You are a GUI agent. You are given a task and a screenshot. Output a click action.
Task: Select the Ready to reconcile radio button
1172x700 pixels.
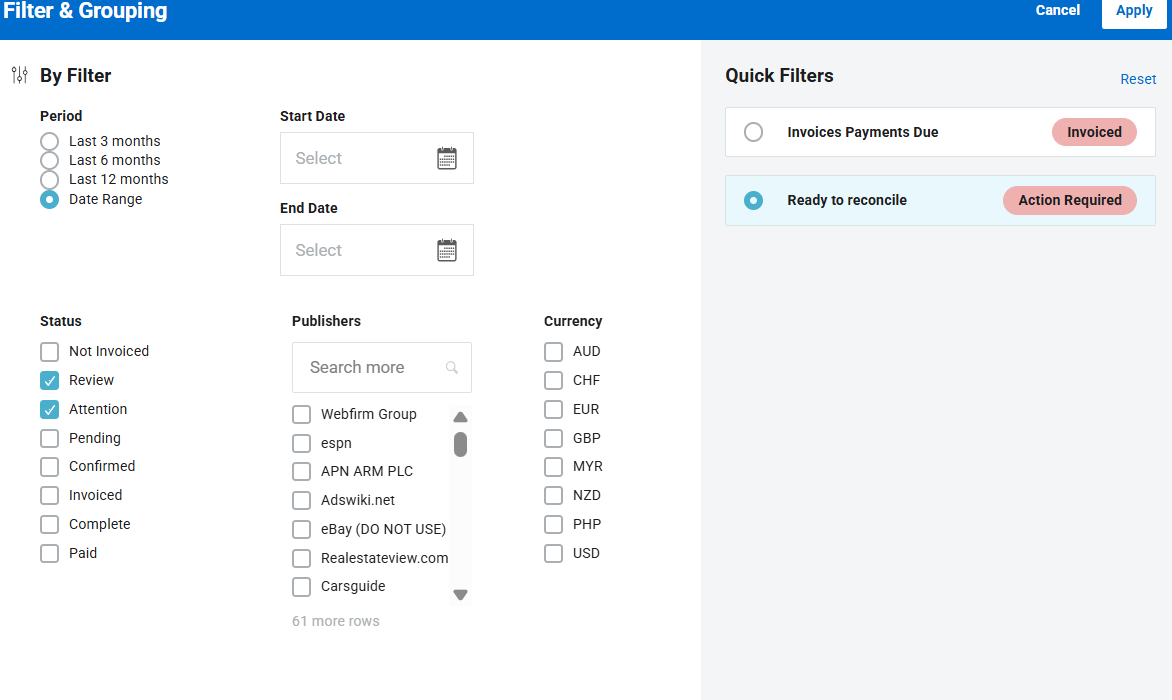pos(754,201)
